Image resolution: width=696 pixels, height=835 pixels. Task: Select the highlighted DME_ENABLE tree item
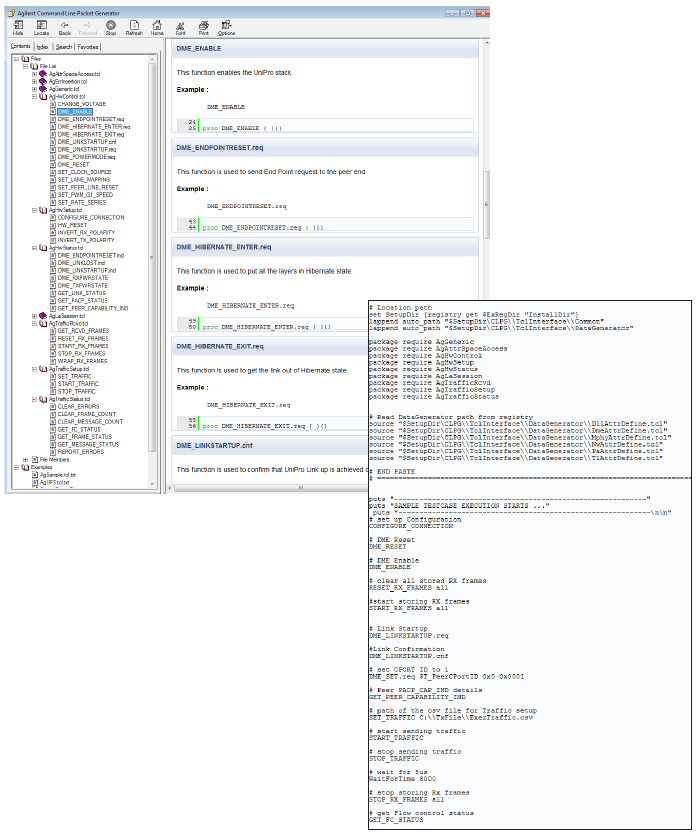(x=75, y=112)
